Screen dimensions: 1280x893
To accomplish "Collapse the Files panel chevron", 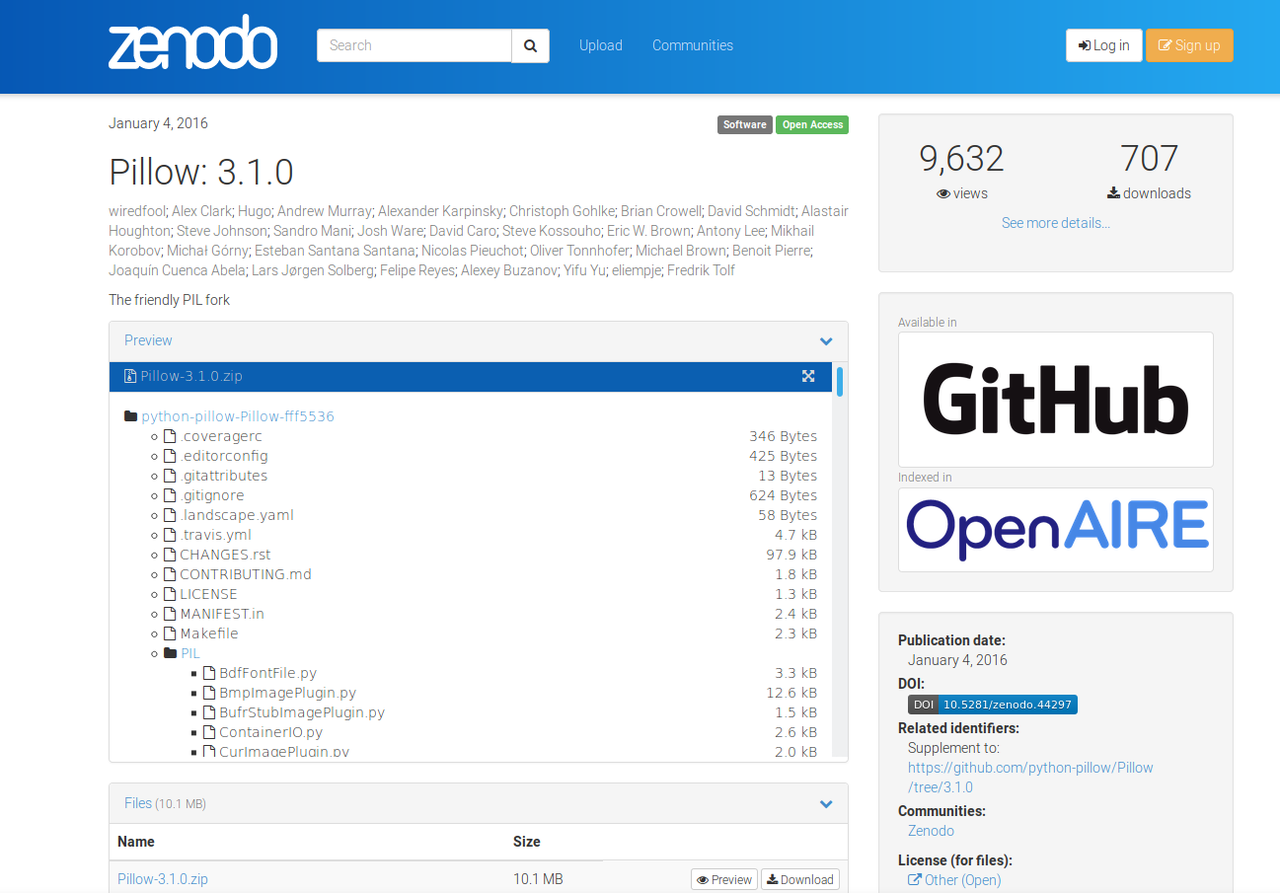I will [x=826, y=804].
